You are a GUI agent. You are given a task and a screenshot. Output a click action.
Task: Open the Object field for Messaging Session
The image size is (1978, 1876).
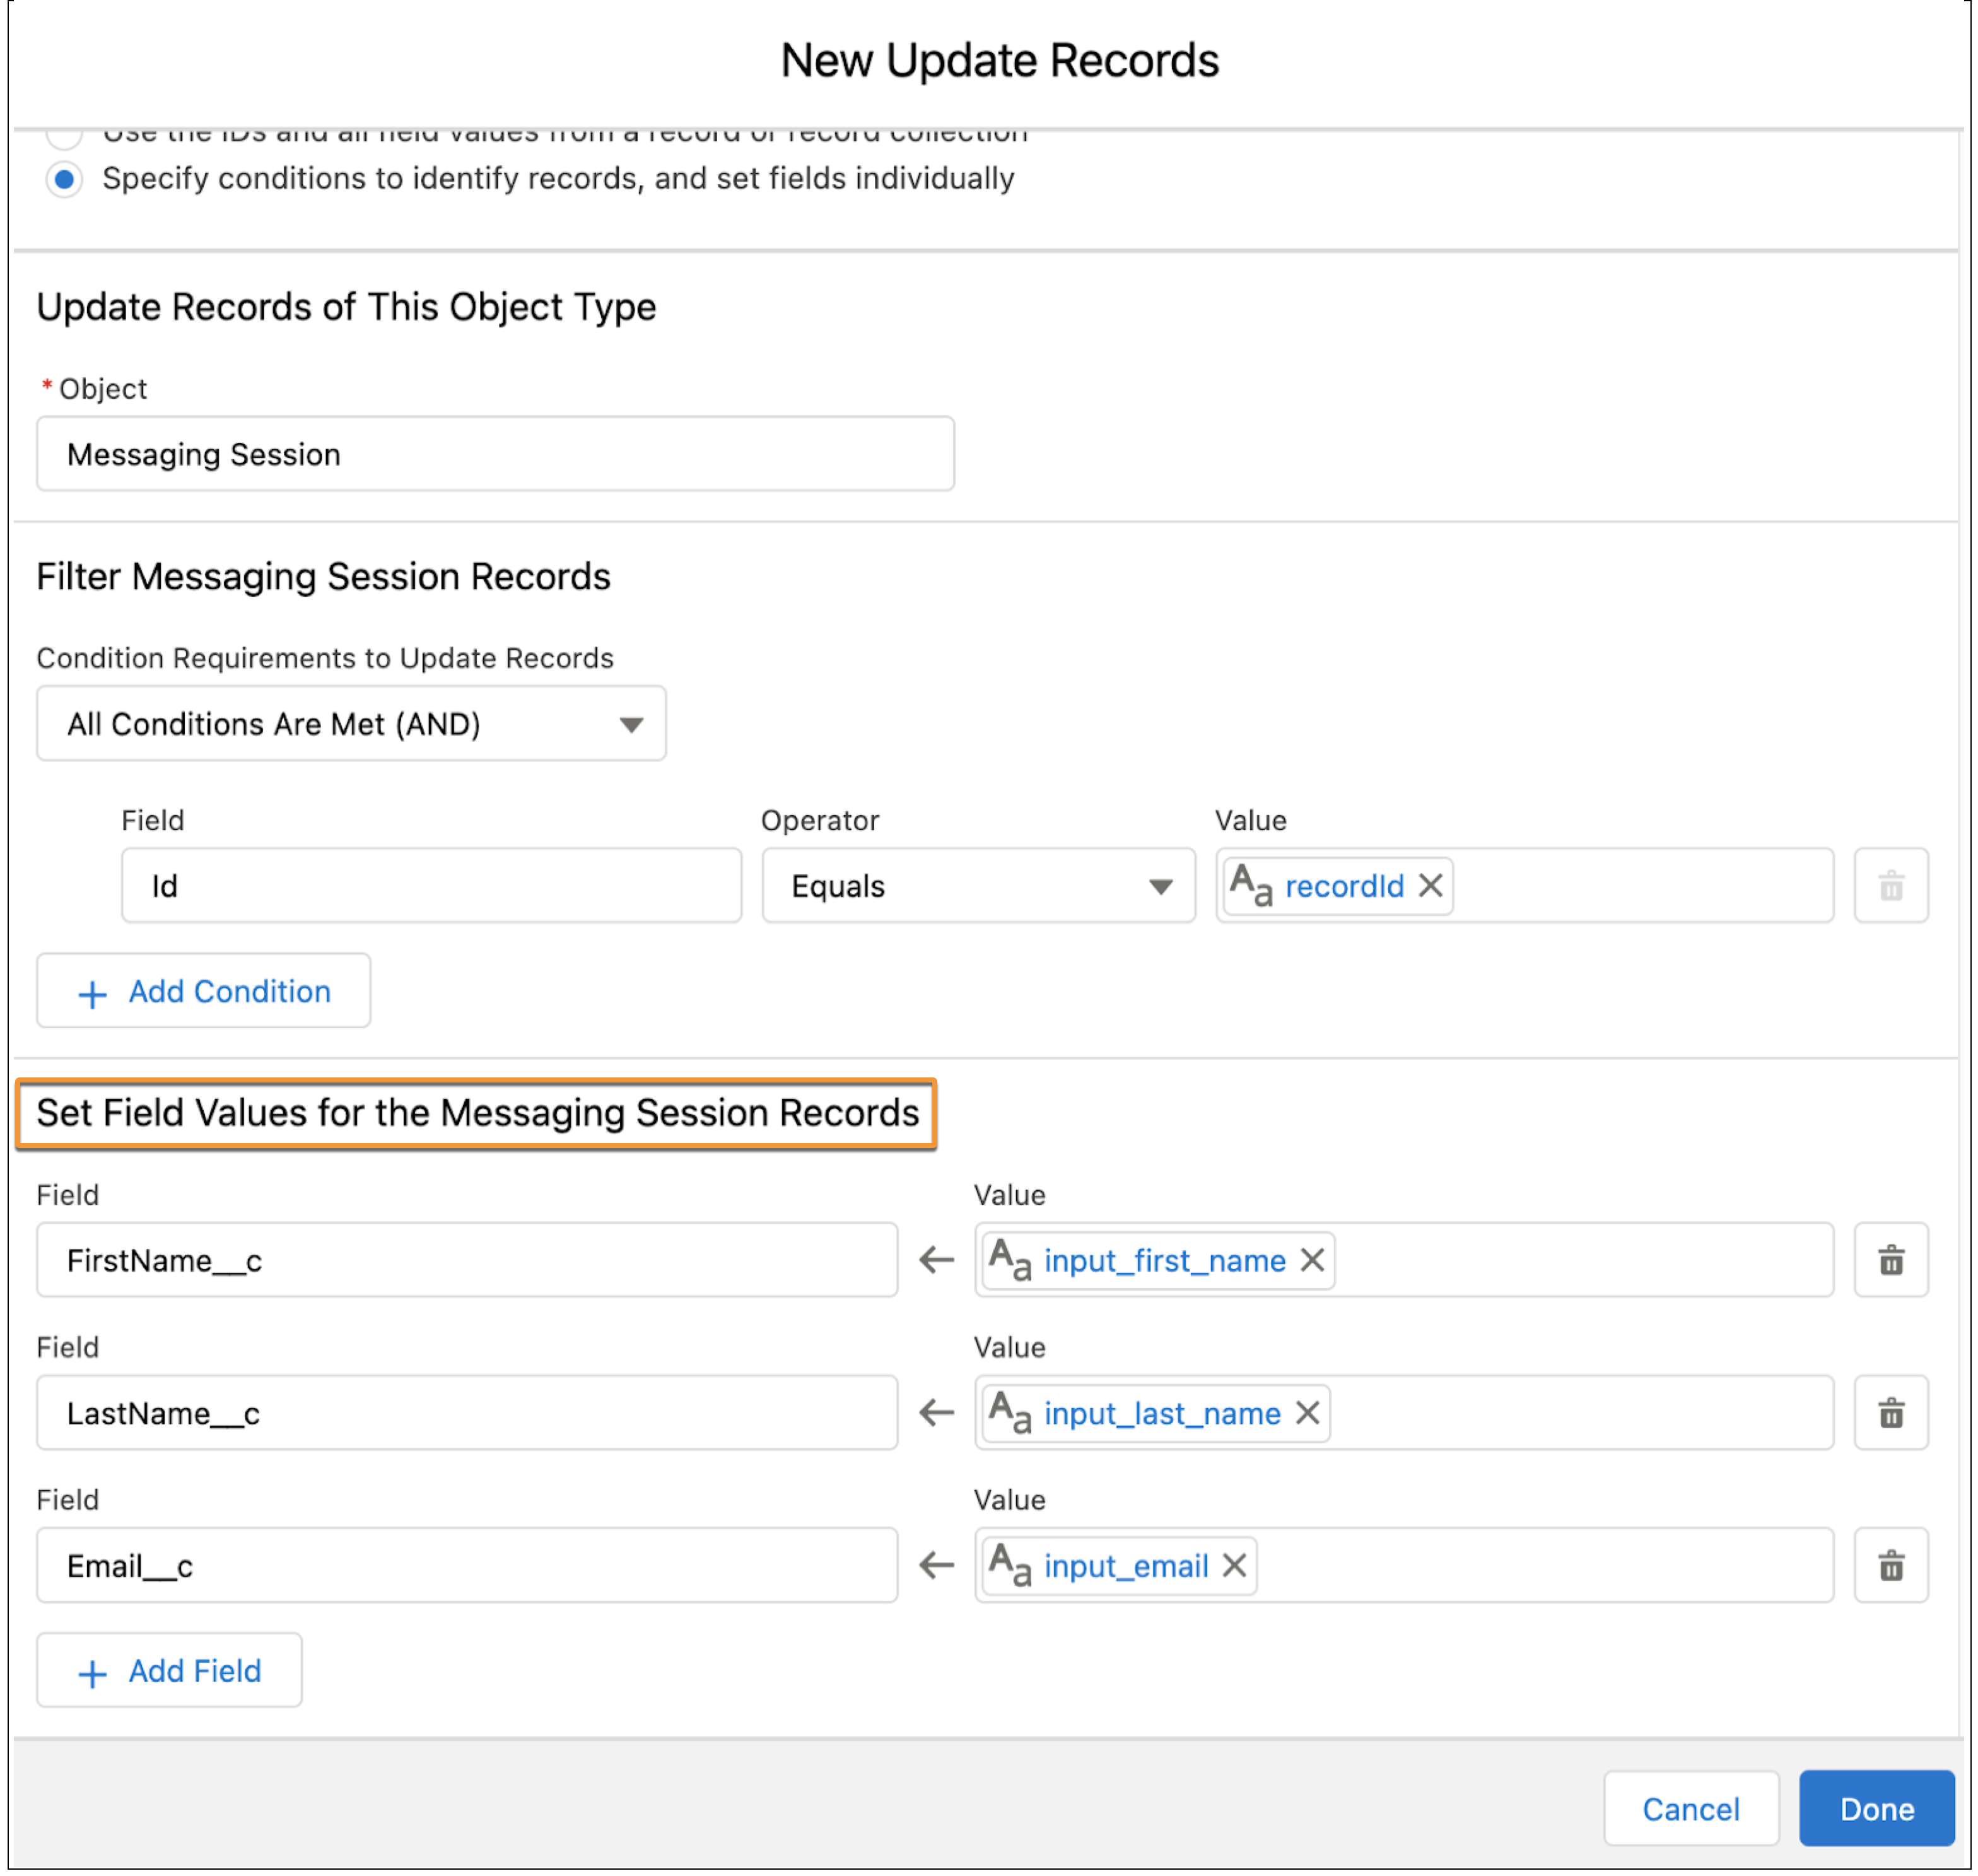point(494,453)
